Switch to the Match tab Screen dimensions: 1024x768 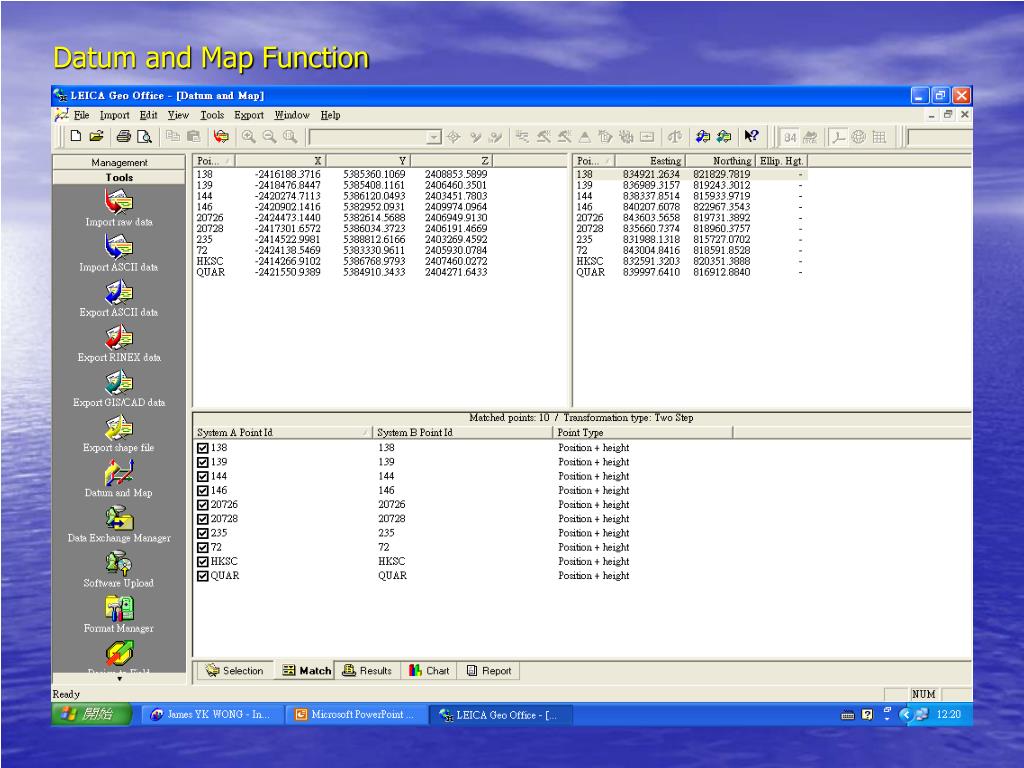click(x=306, y=671)
